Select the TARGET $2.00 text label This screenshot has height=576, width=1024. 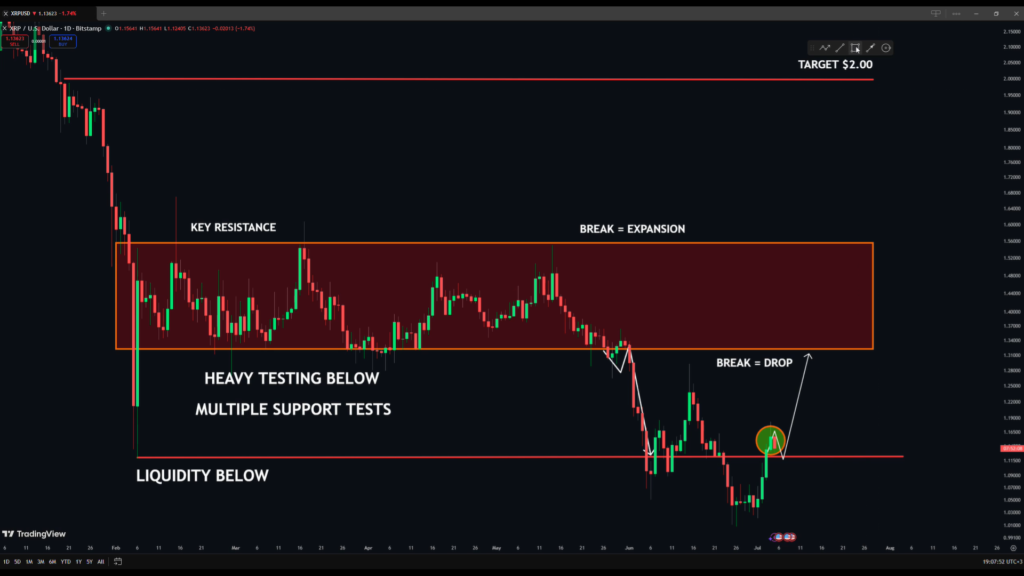pyautogui.click(x=835, y=65)
